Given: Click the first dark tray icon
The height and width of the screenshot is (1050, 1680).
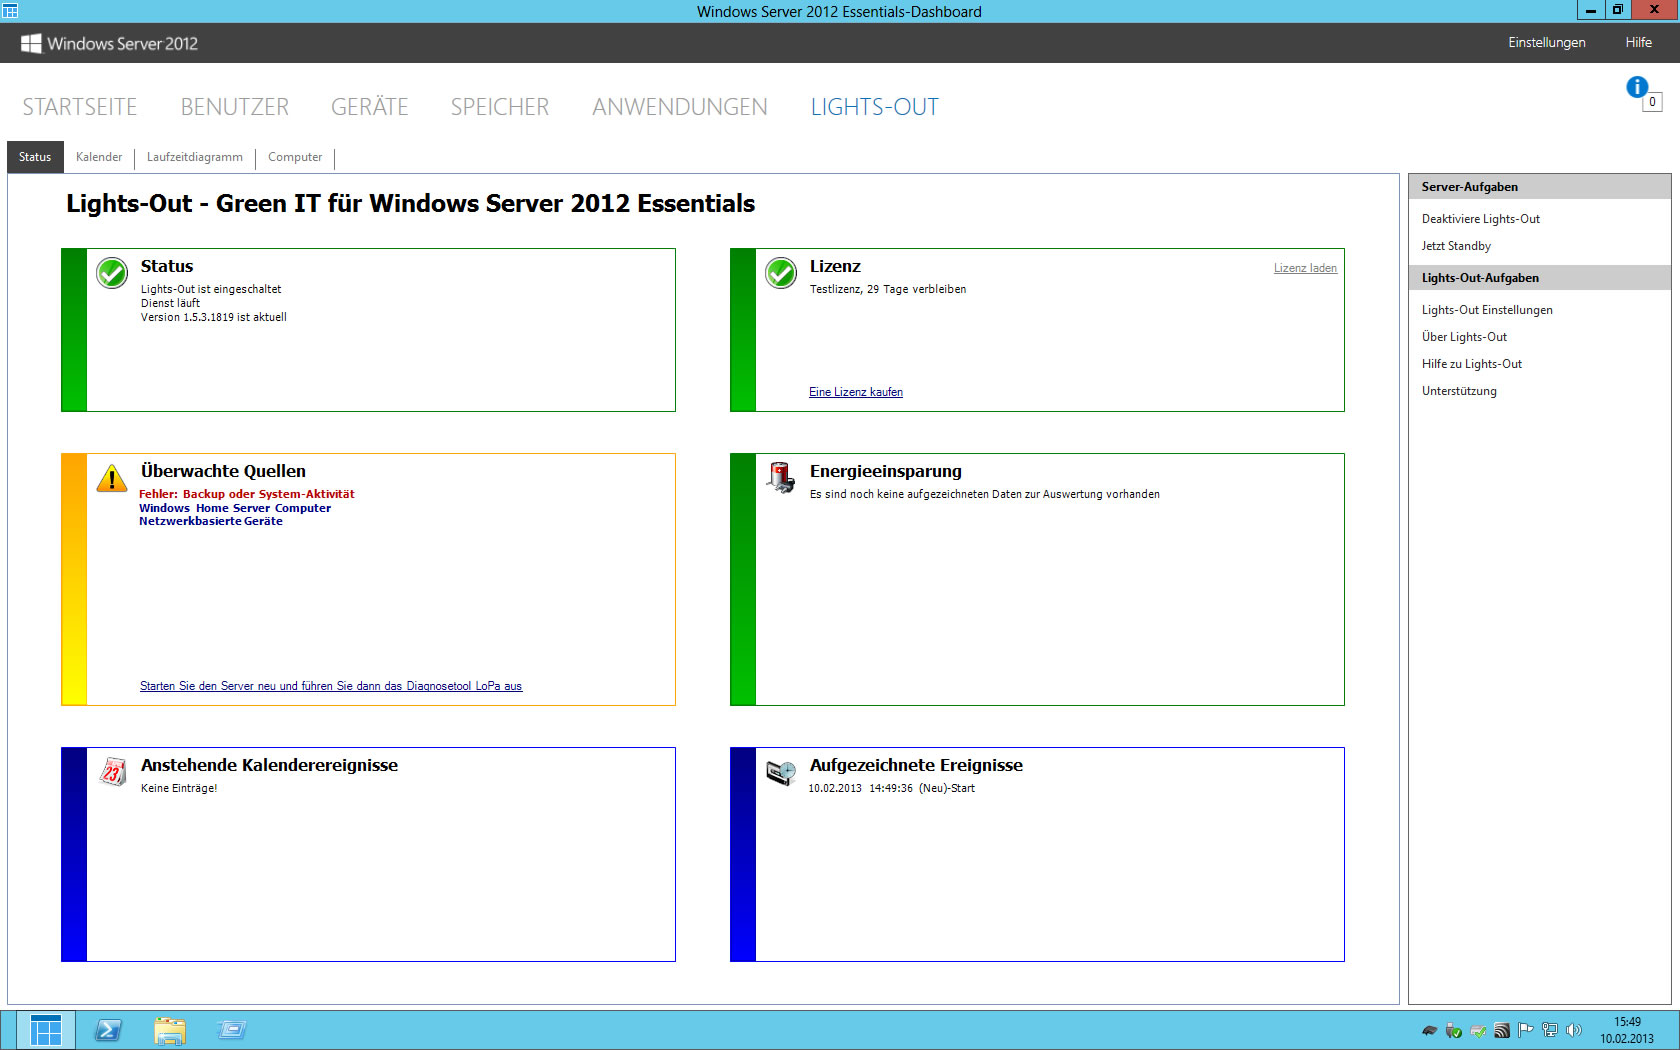Looking at the screenshot, I should [x=1430, y=1030].
